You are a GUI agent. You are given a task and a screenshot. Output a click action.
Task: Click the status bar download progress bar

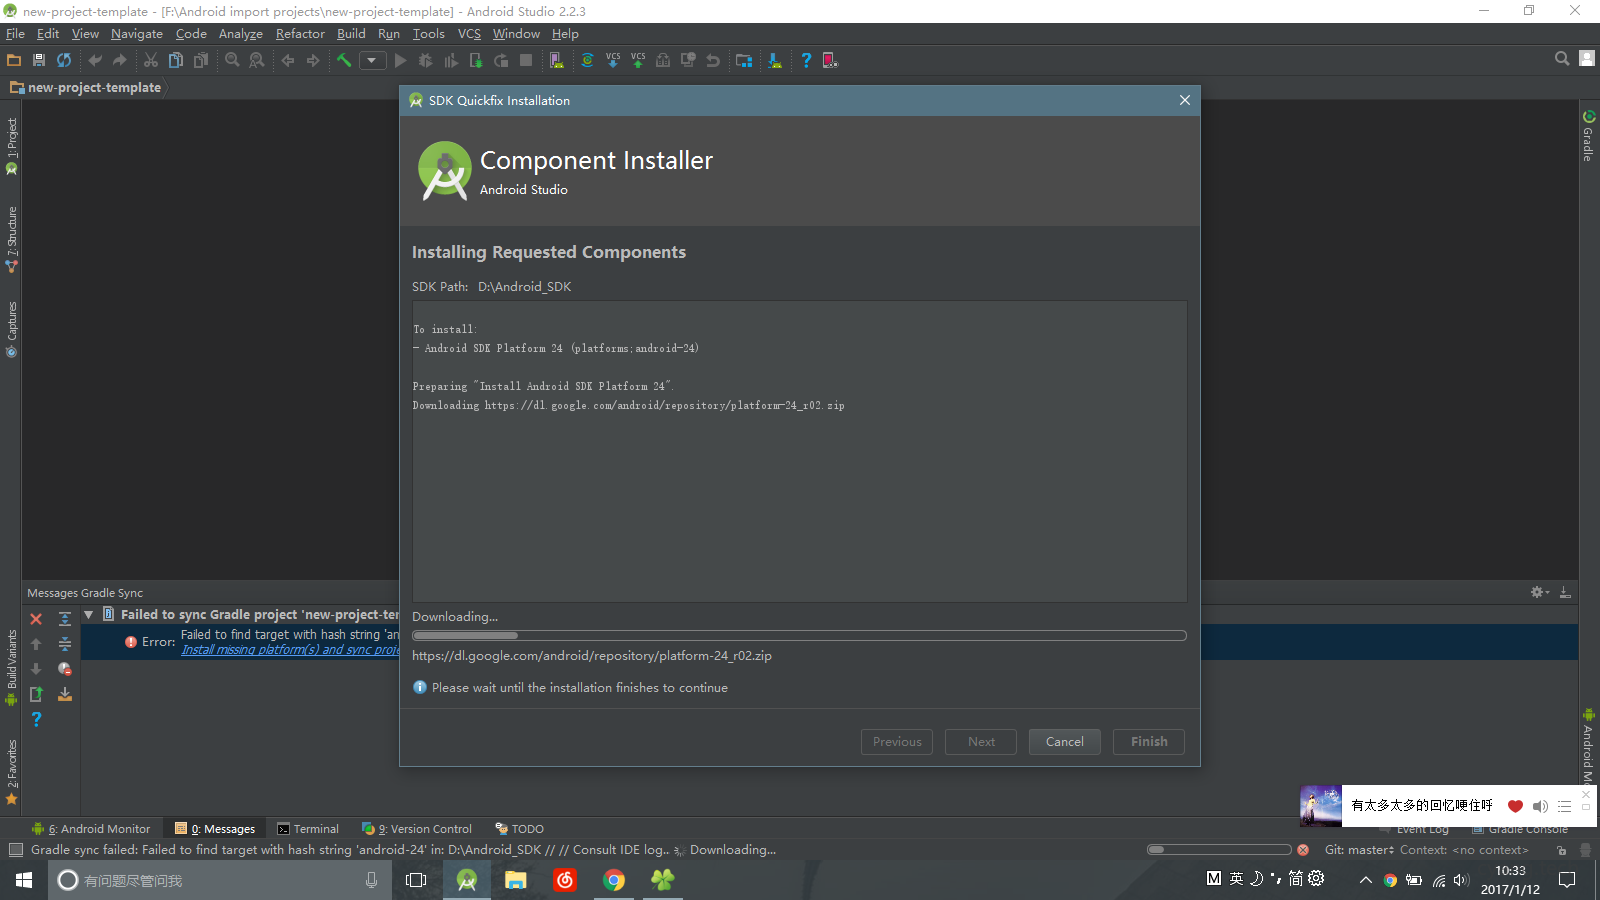(x=1219, y=850)
